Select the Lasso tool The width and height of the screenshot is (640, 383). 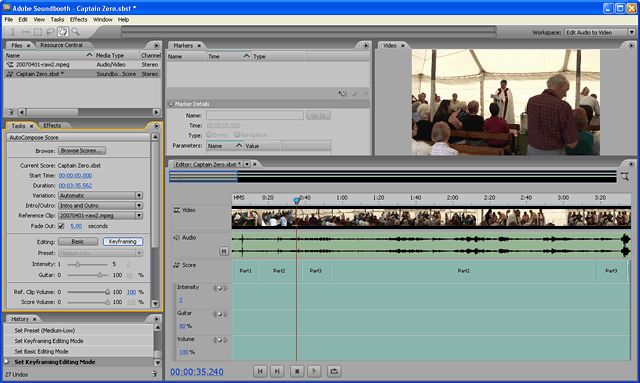50,31
